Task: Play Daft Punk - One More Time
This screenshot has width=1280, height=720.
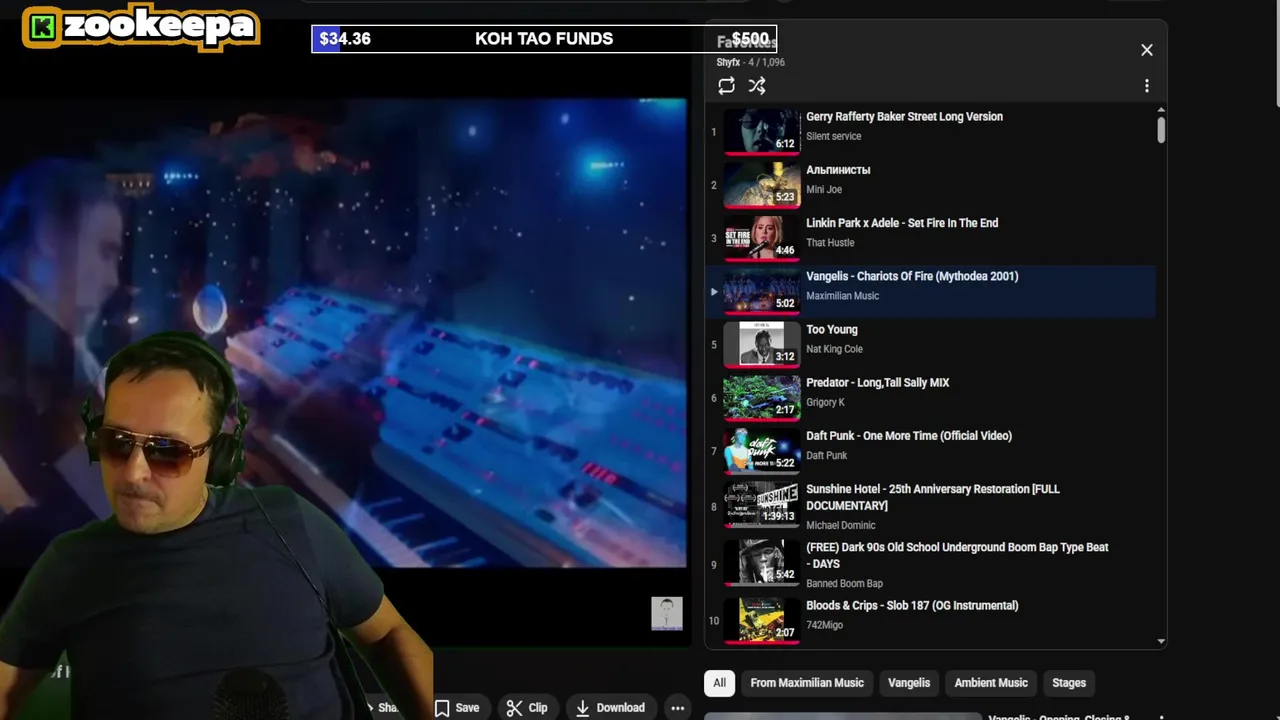Action: coord(909,436)
